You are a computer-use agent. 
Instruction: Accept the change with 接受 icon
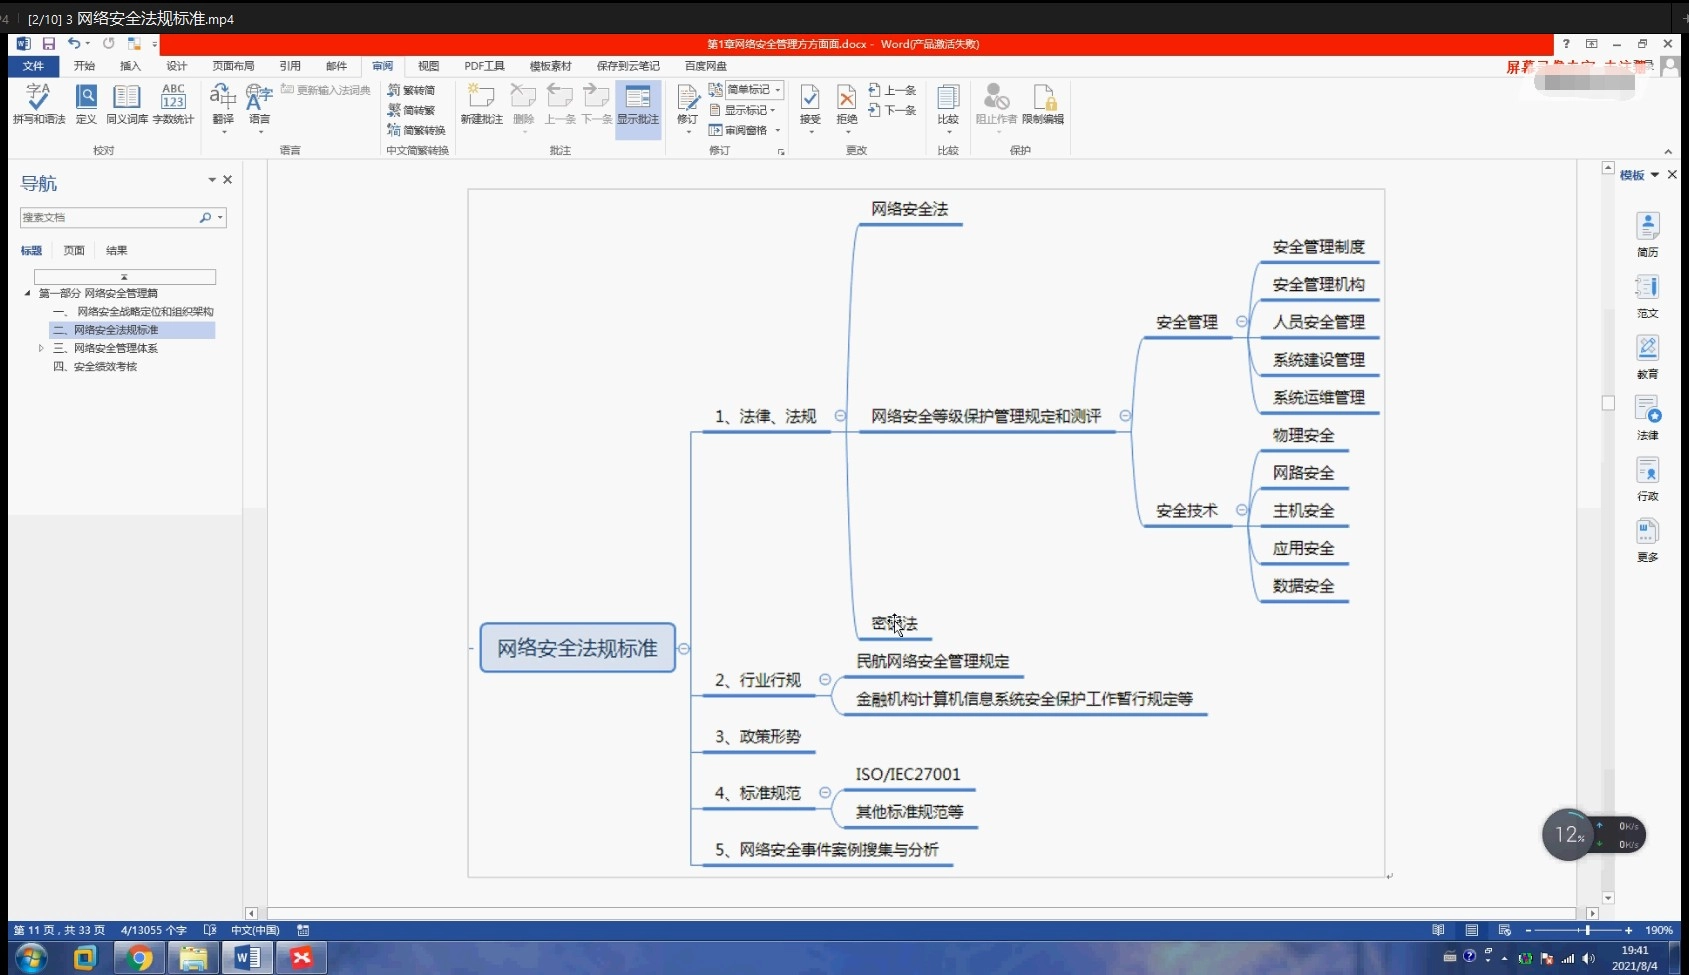pos(811,100)
